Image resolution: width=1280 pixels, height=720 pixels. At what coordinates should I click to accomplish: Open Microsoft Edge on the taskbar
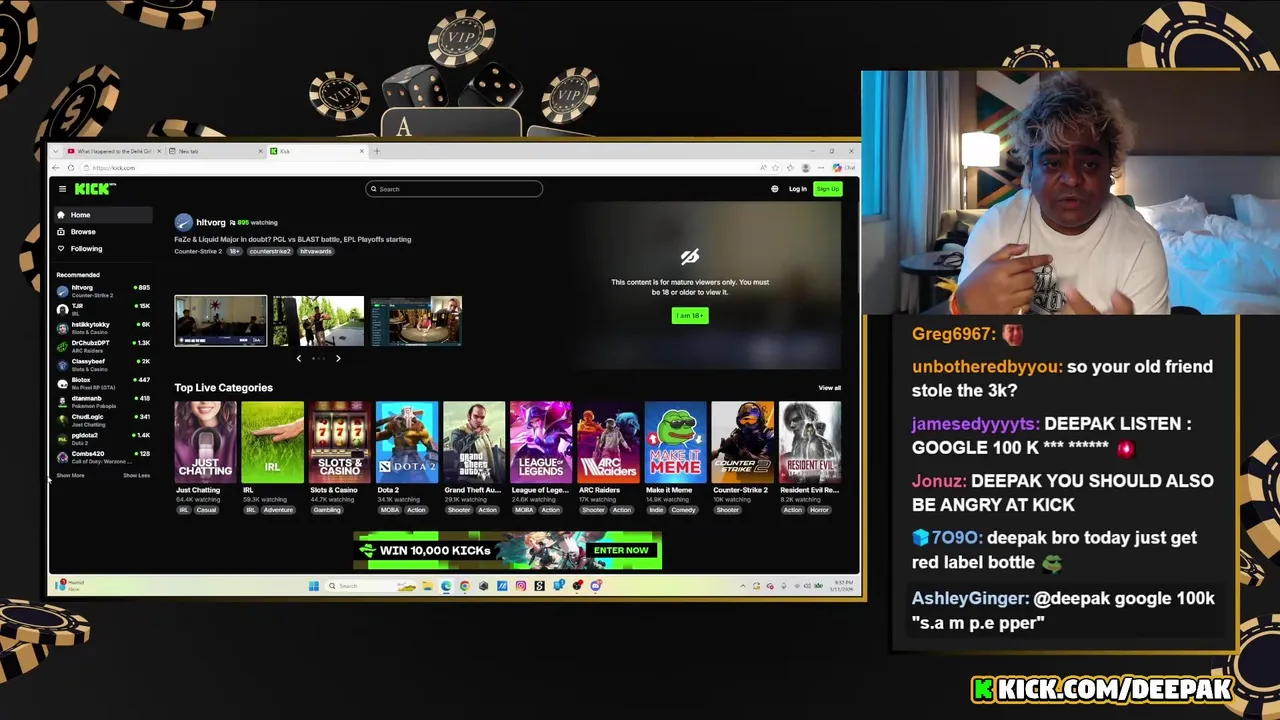click(446, 586)
